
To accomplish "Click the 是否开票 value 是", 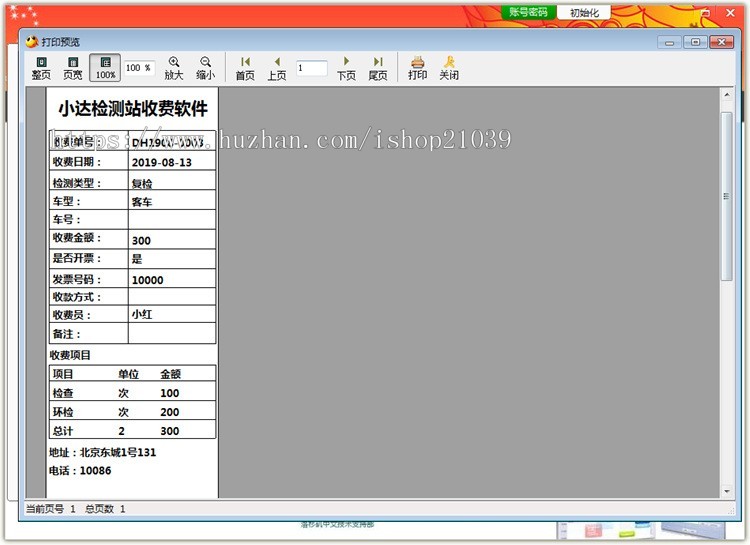I will tap(137, 259).
